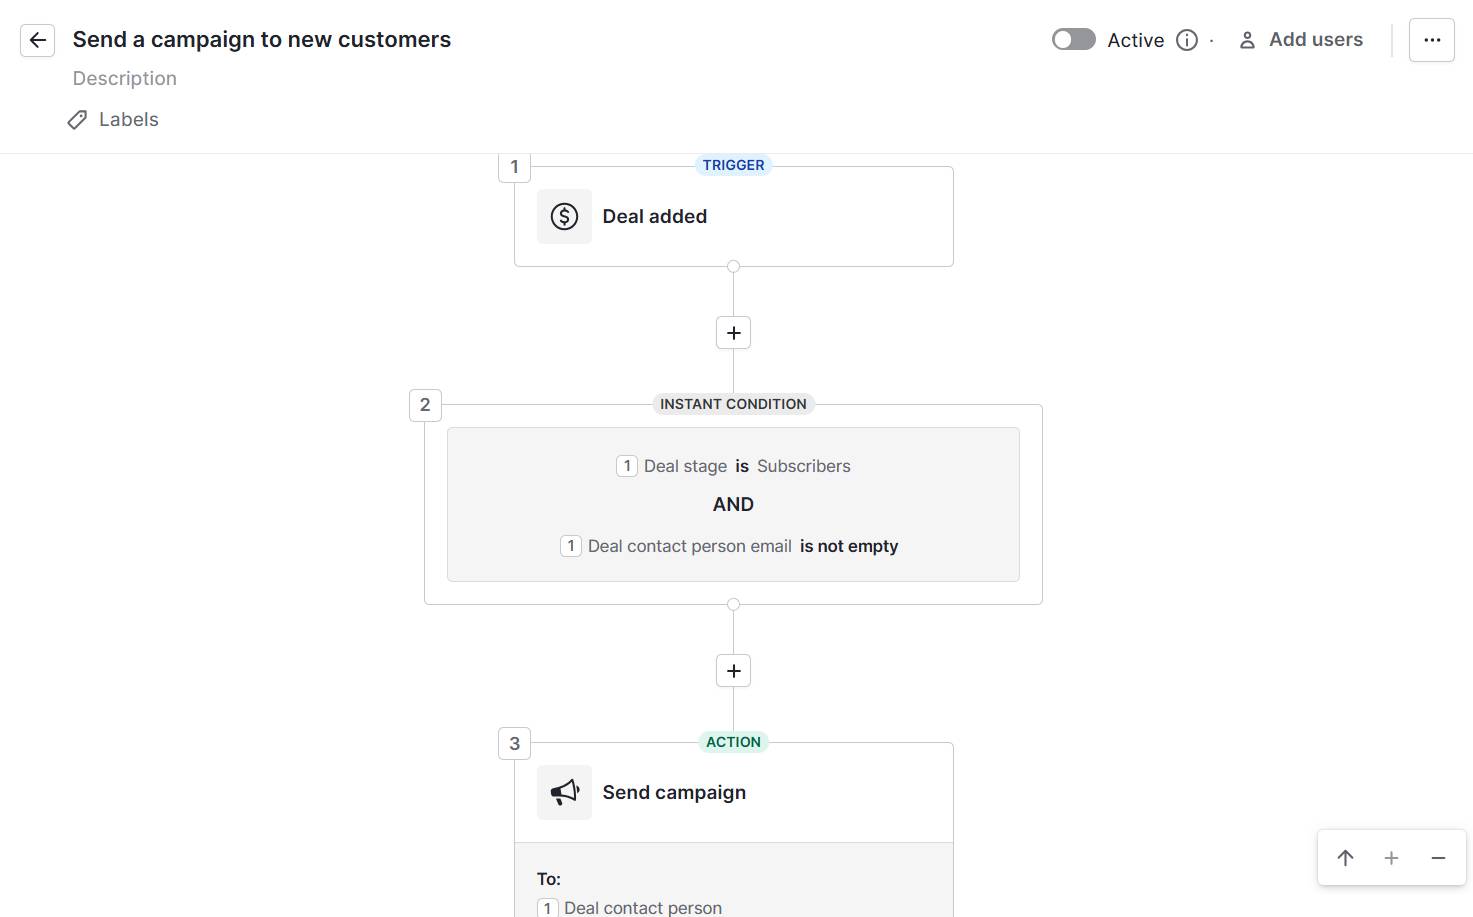Image resolution: width=1473 pixels, height=917 pixels.
Task: Open the Send campaign action step
Action: pos(733,792)
